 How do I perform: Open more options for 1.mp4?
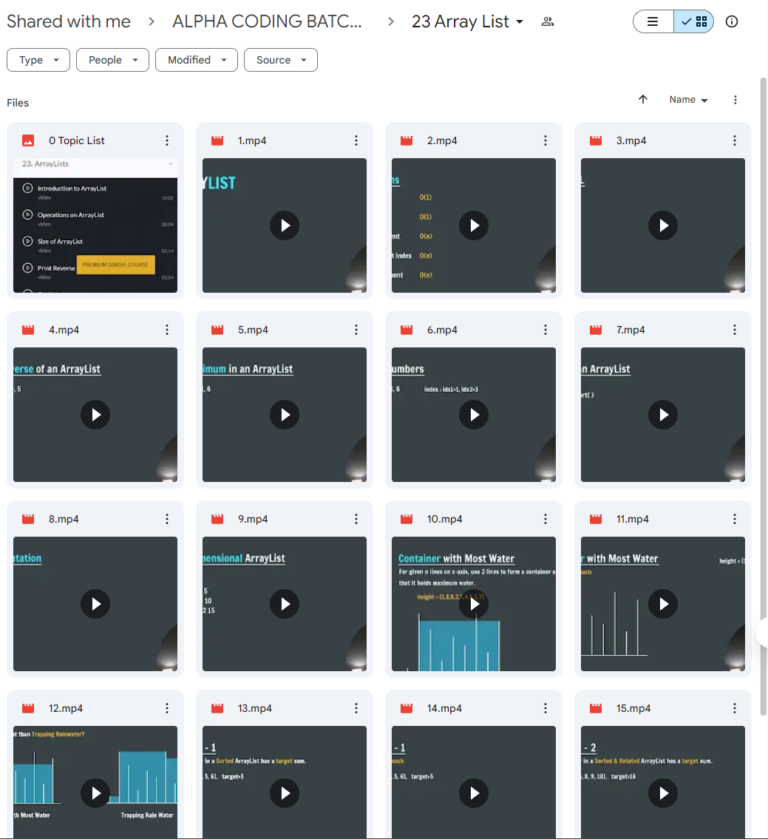(x=356, y=141)
